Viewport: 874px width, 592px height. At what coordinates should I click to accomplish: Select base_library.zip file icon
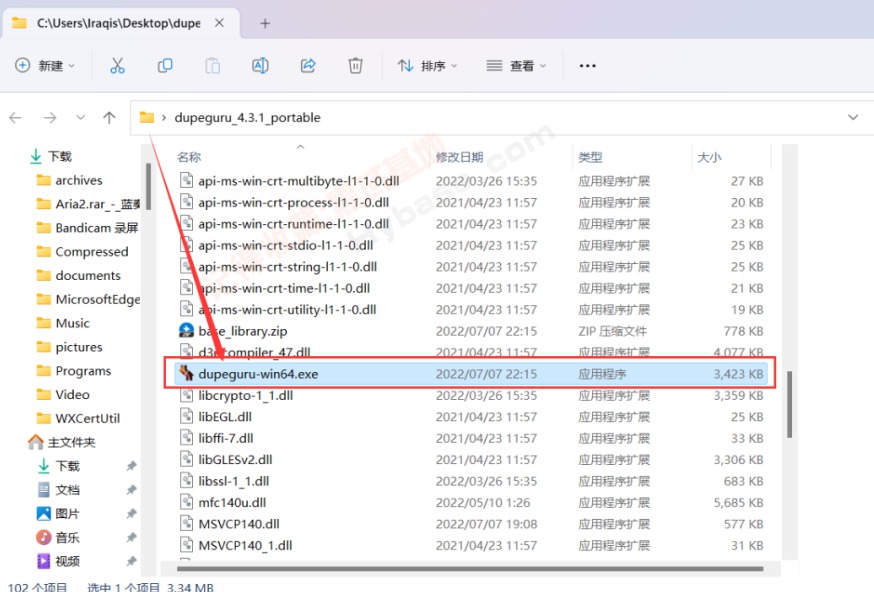click(x=186, y=331)
